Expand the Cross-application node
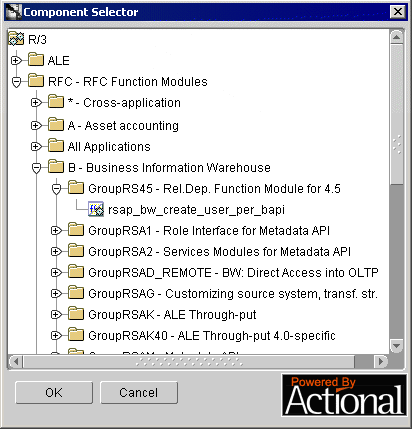The height and width of the screenshot is (429, 412). pyautogui.click(x=36, y=103)
